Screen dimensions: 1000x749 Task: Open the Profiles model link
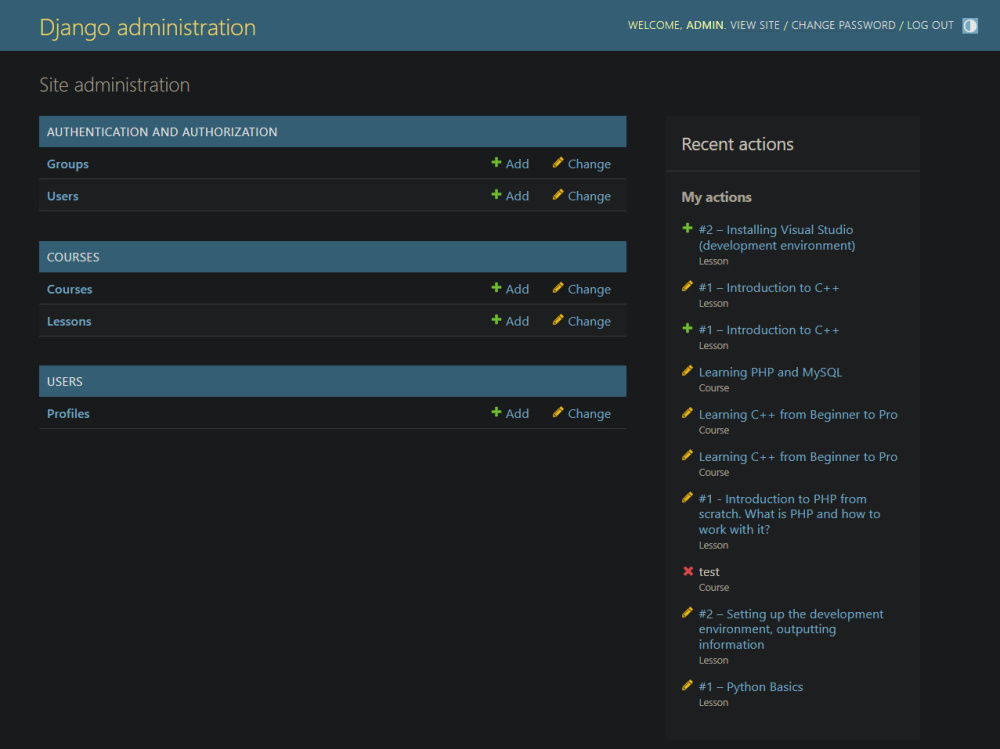click(68, 413)
